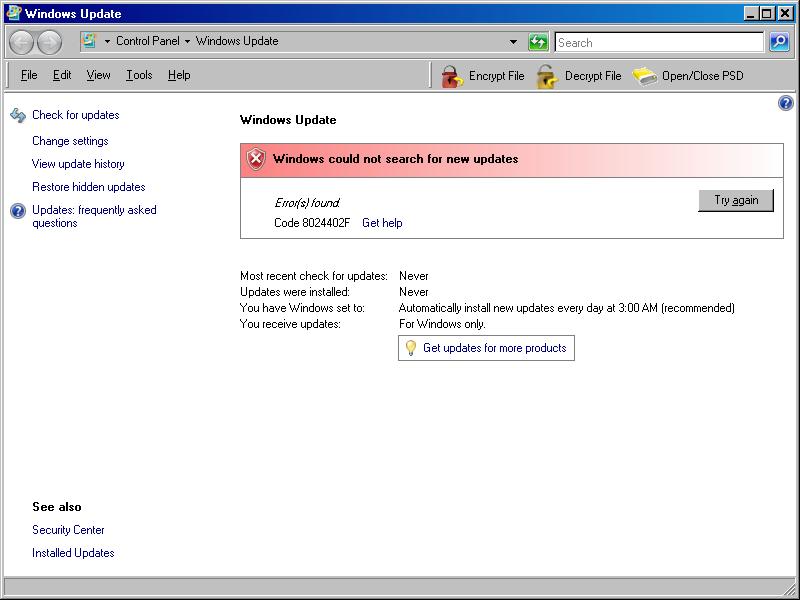Click the Decrypt File yellow padlock icon
The height and width of the screenshot is (600, 800).
[x=545, y=75]
